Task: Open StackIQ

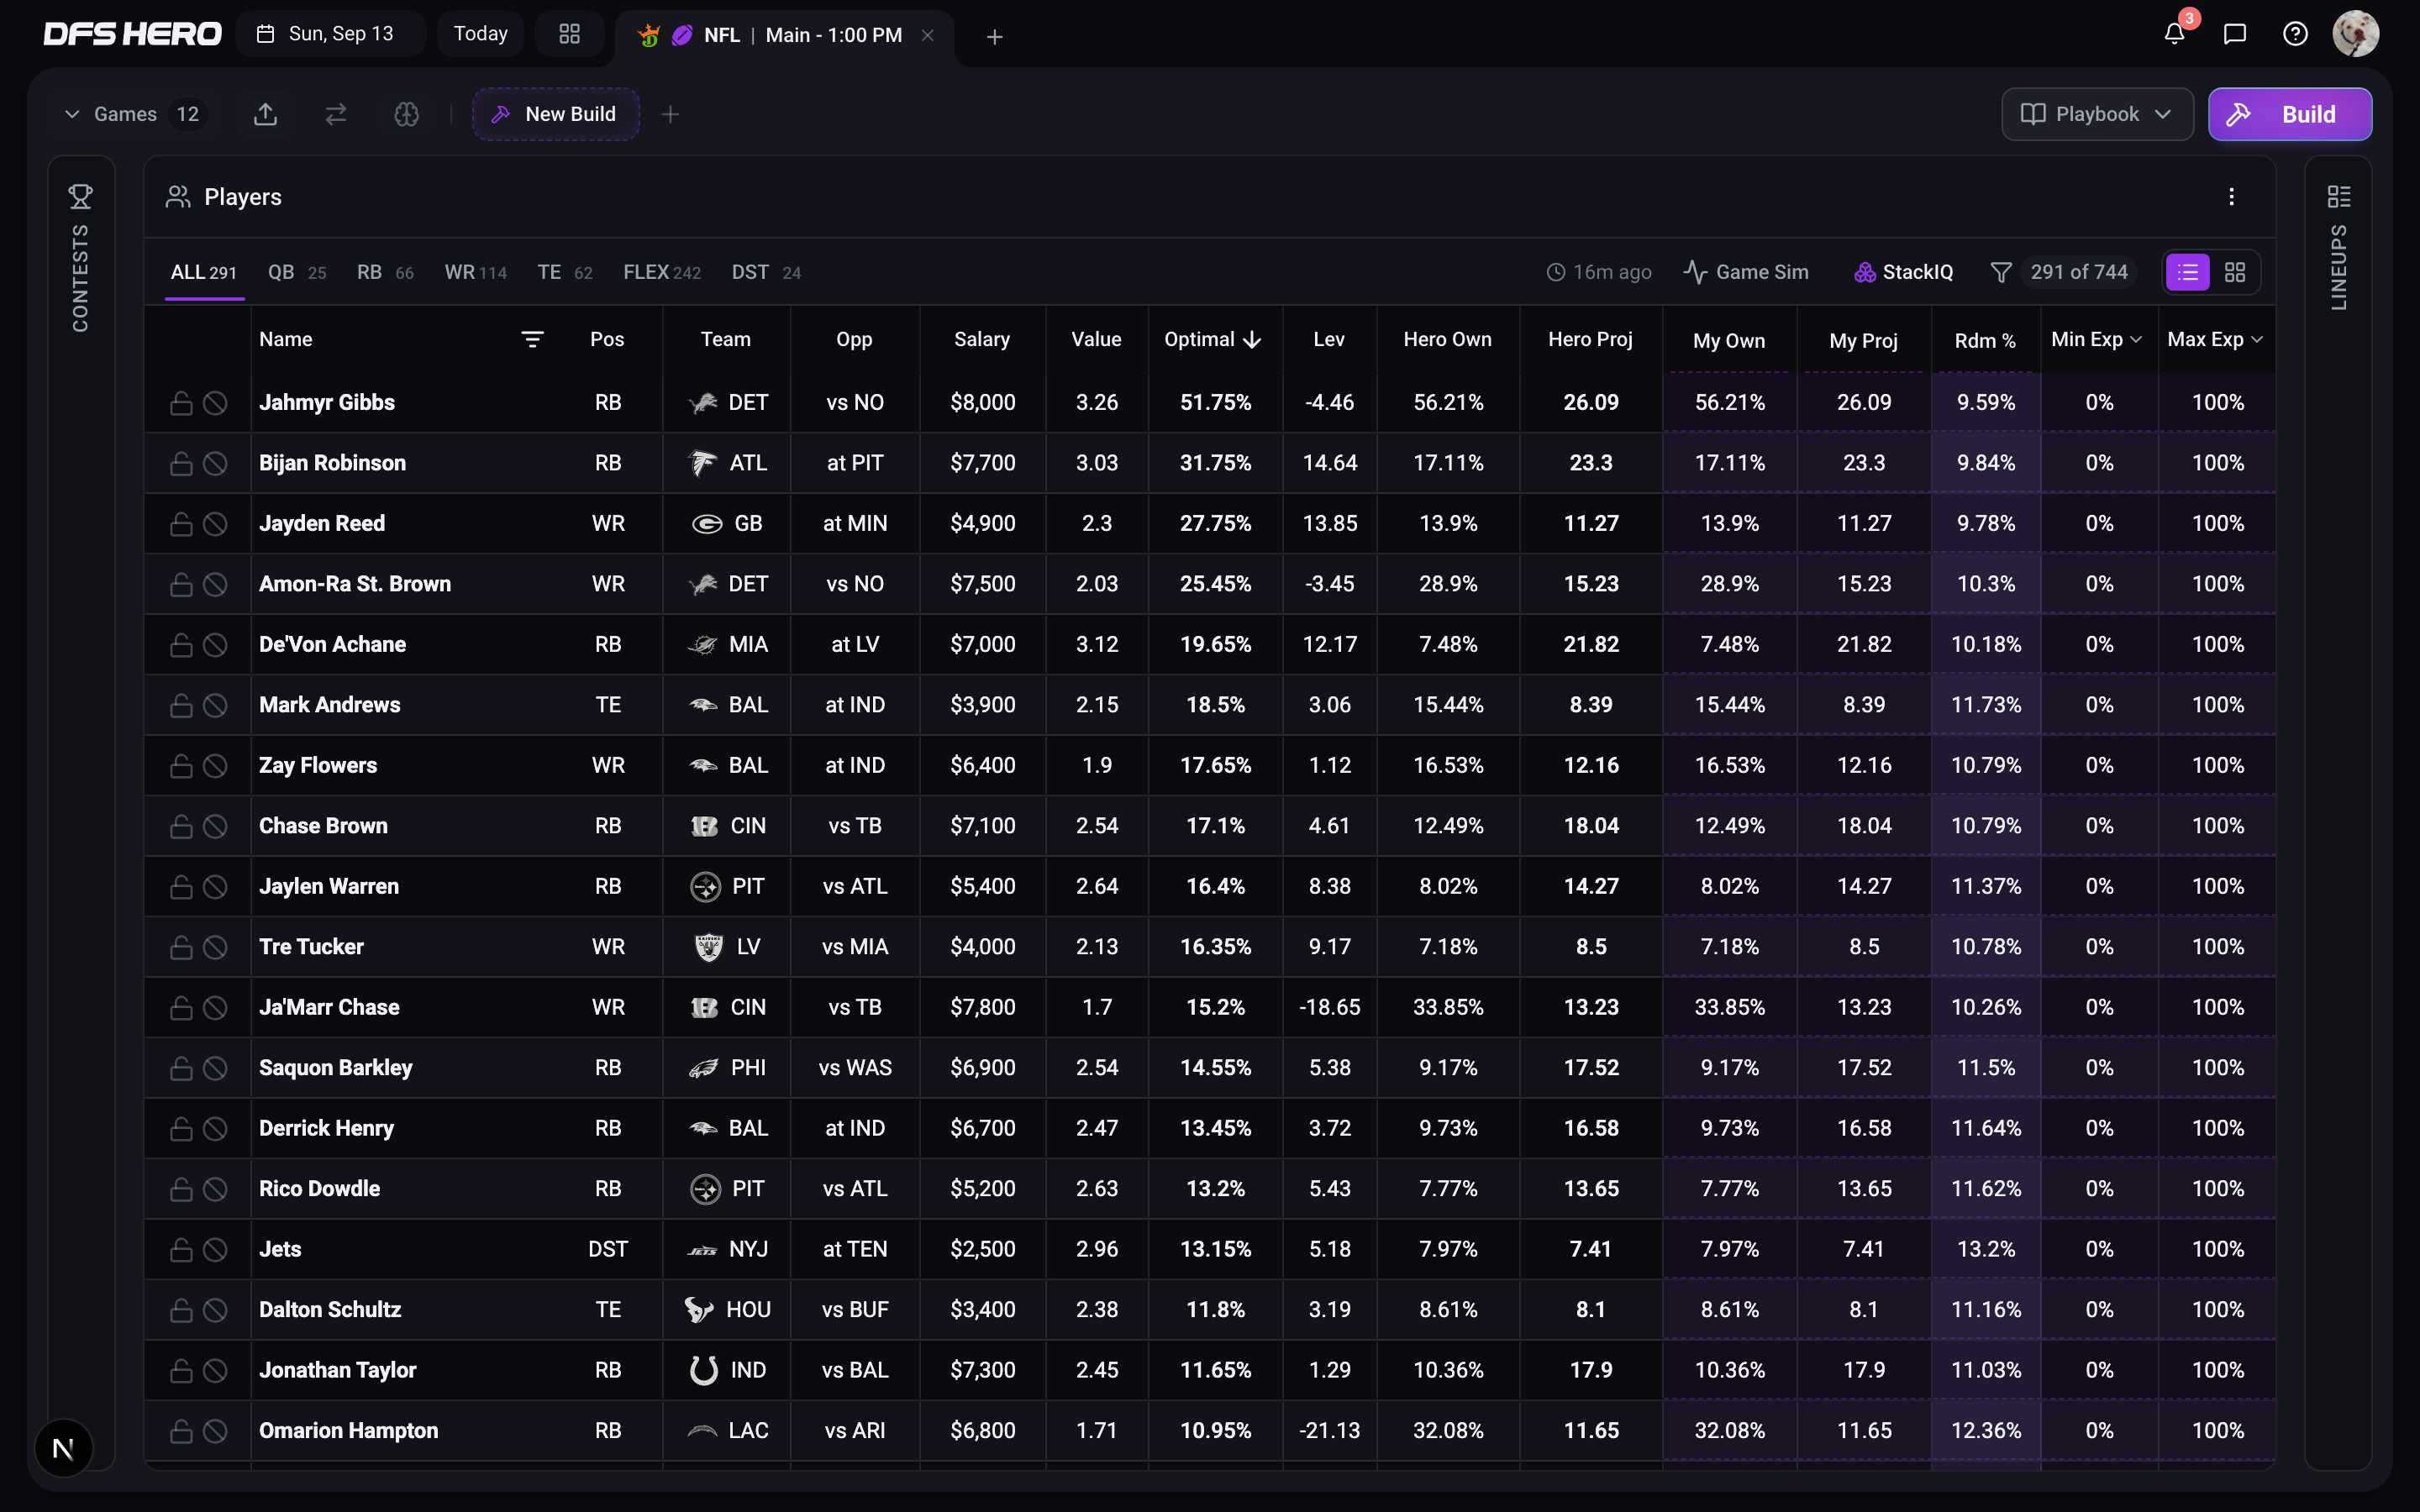Action: 1903,272
